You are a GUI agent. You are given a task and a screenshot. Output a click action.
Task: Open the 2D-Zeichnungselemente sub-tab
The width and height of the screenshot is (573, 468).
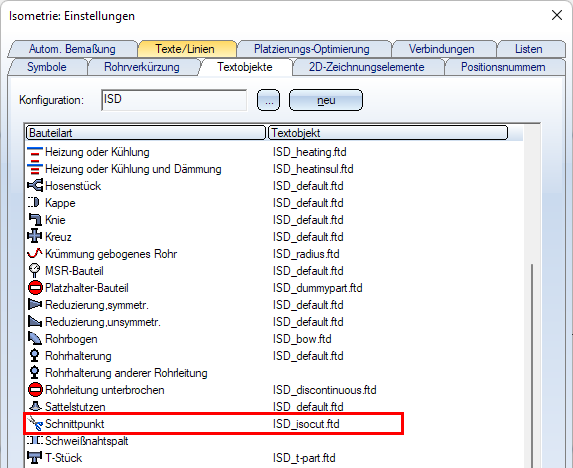[367, 67]
